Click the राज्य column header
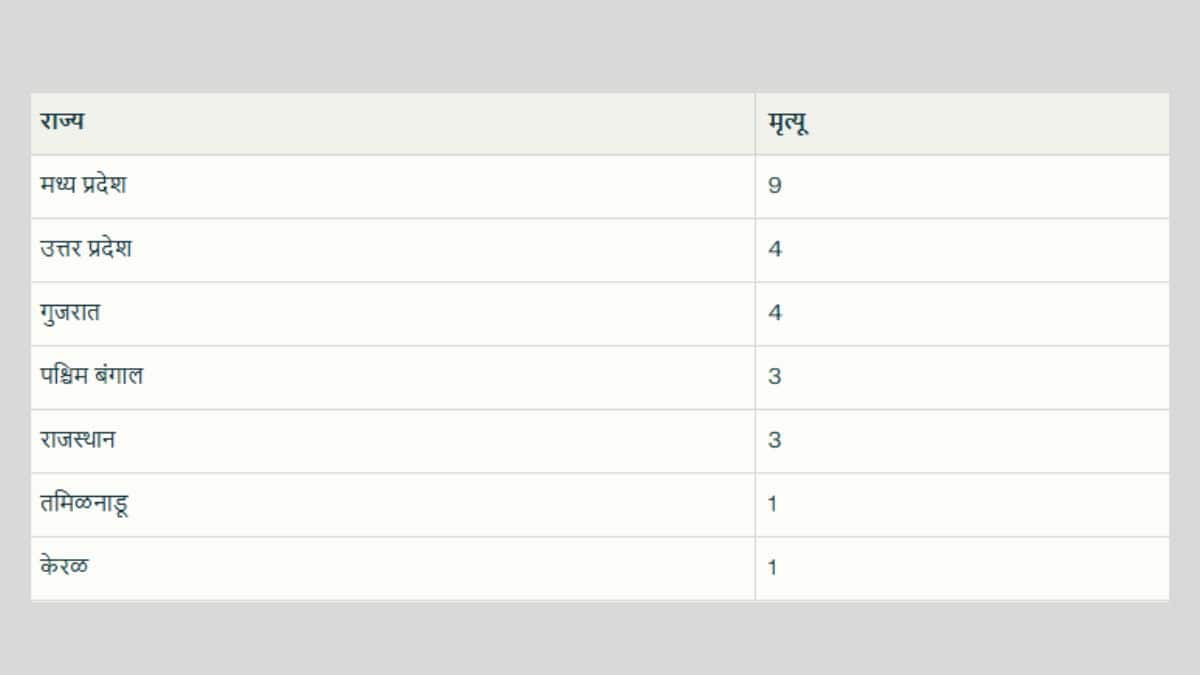Image resolution: width=1200 pixels, height=675 pixels. (x=62, y=123)
